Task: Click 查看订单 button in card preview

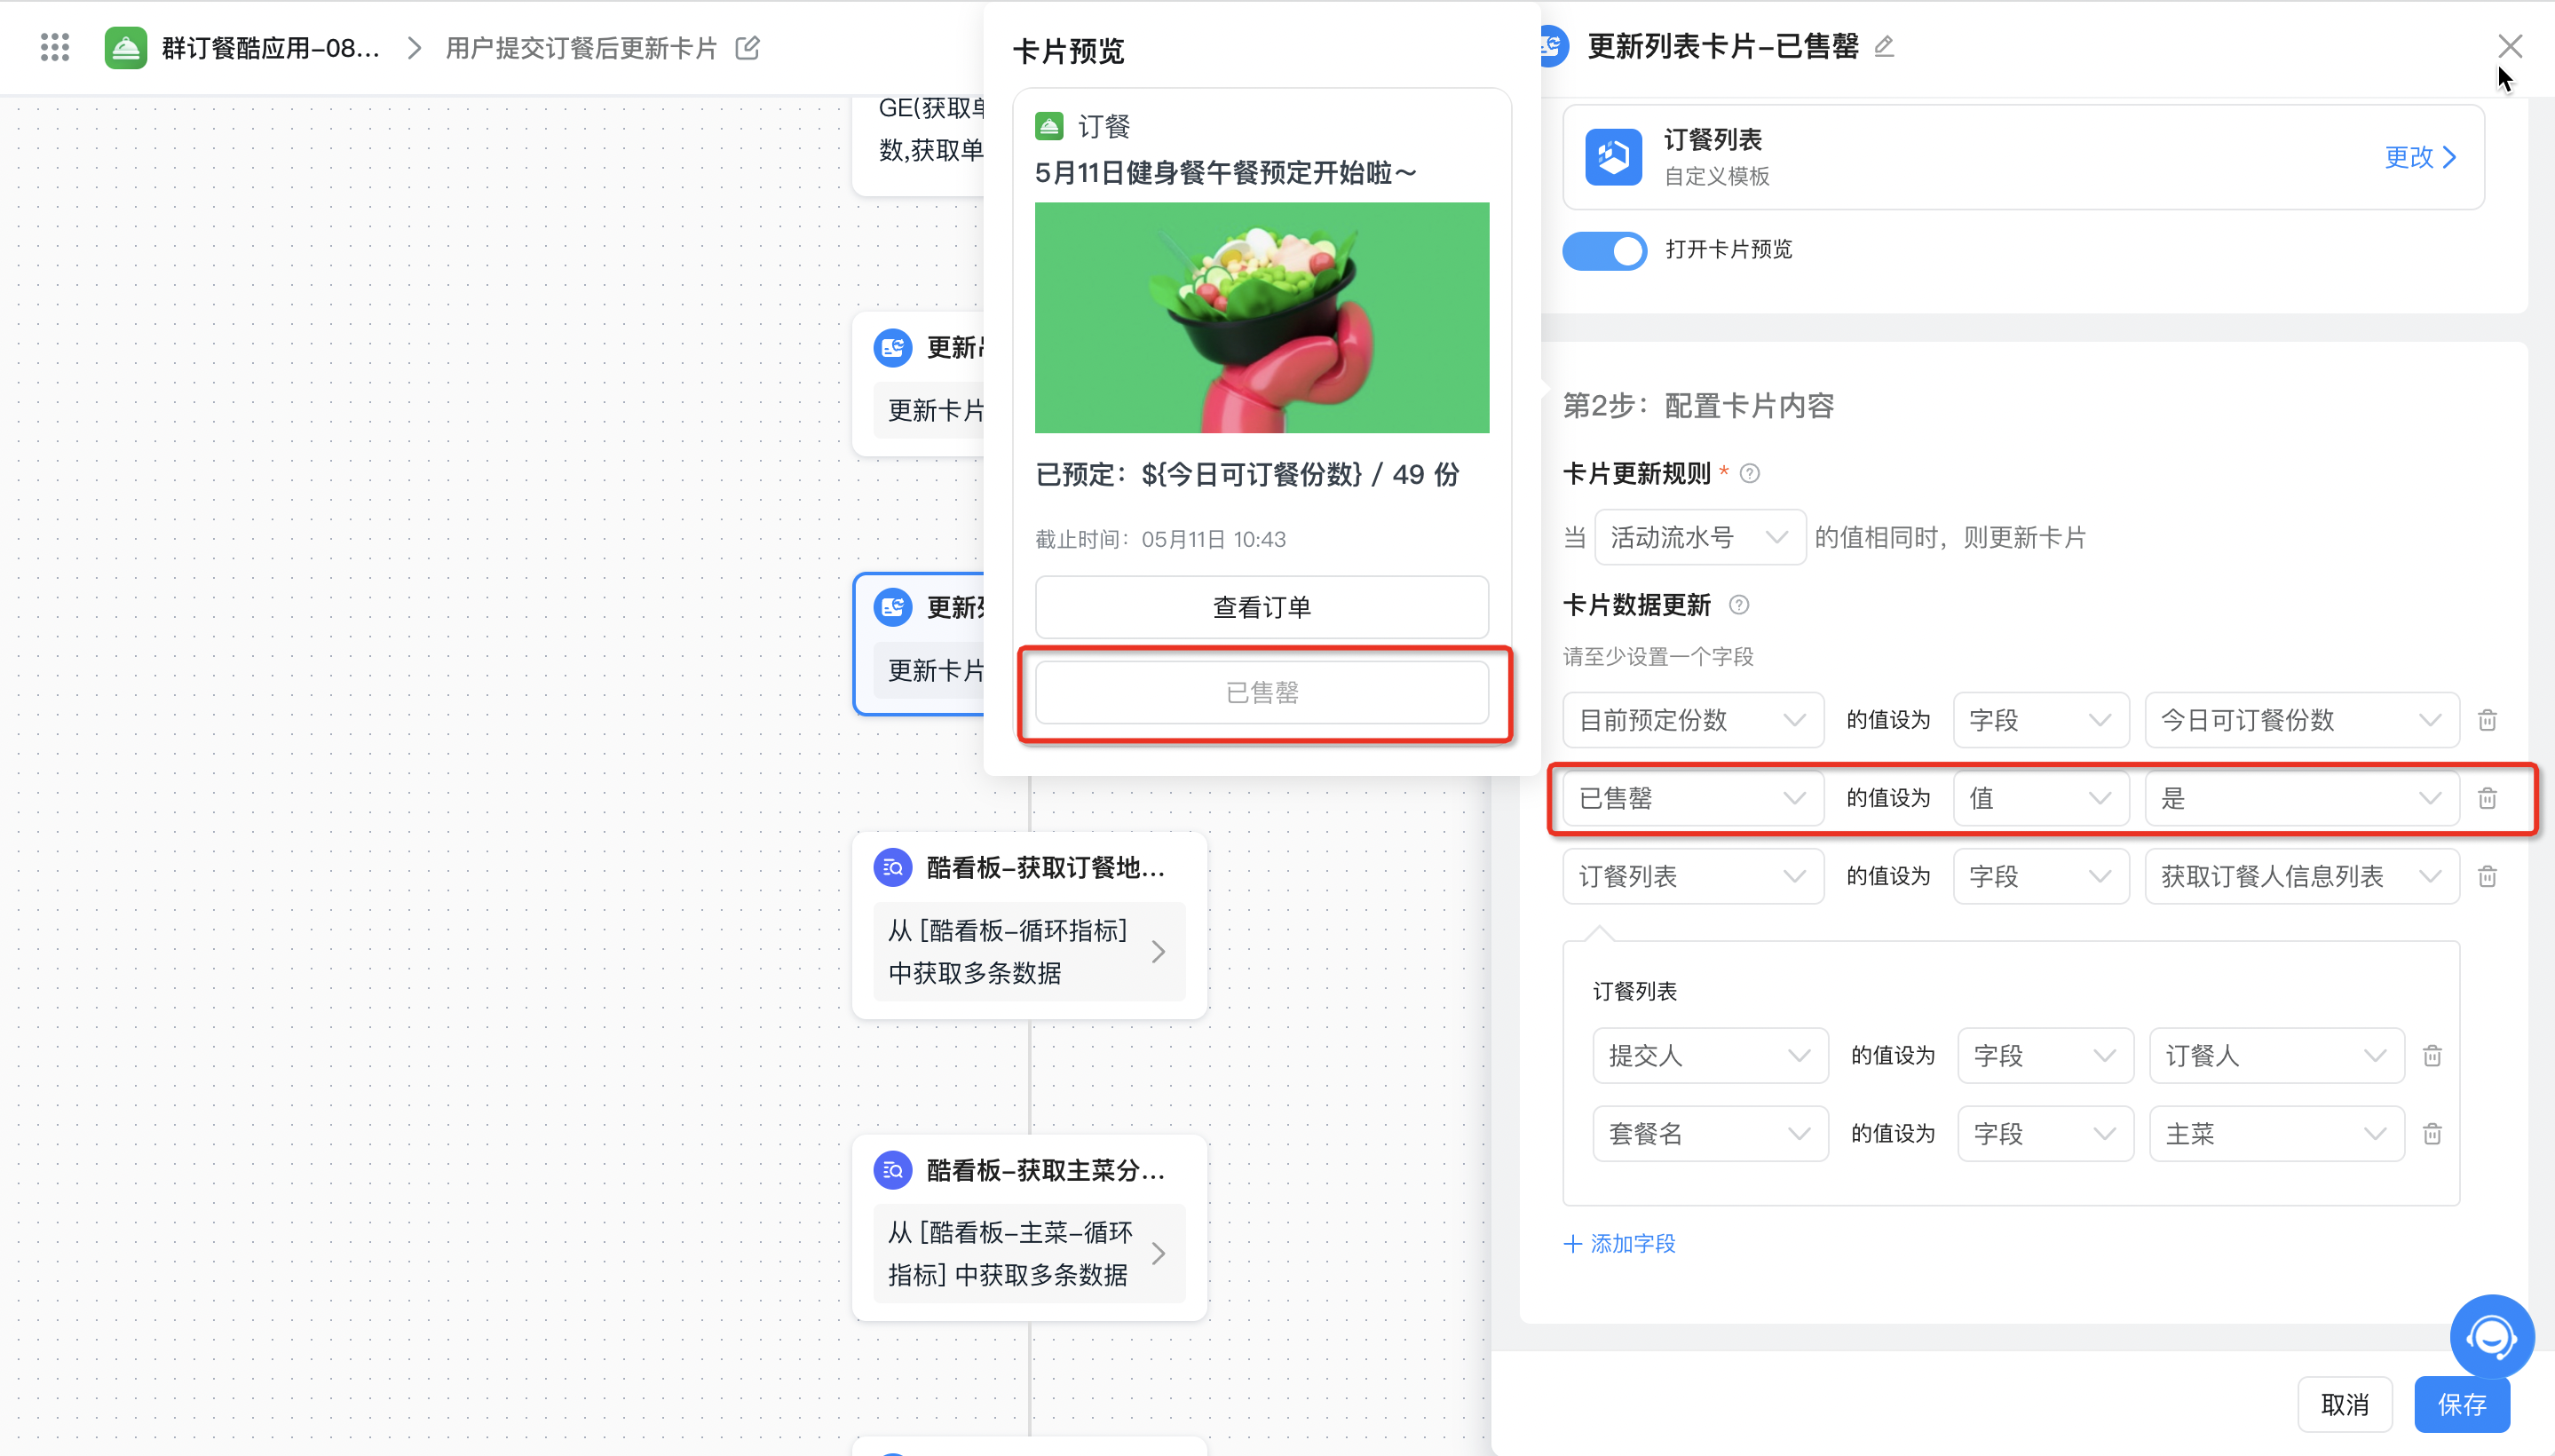Action: pyautogui.click(x=1261, y=607)
